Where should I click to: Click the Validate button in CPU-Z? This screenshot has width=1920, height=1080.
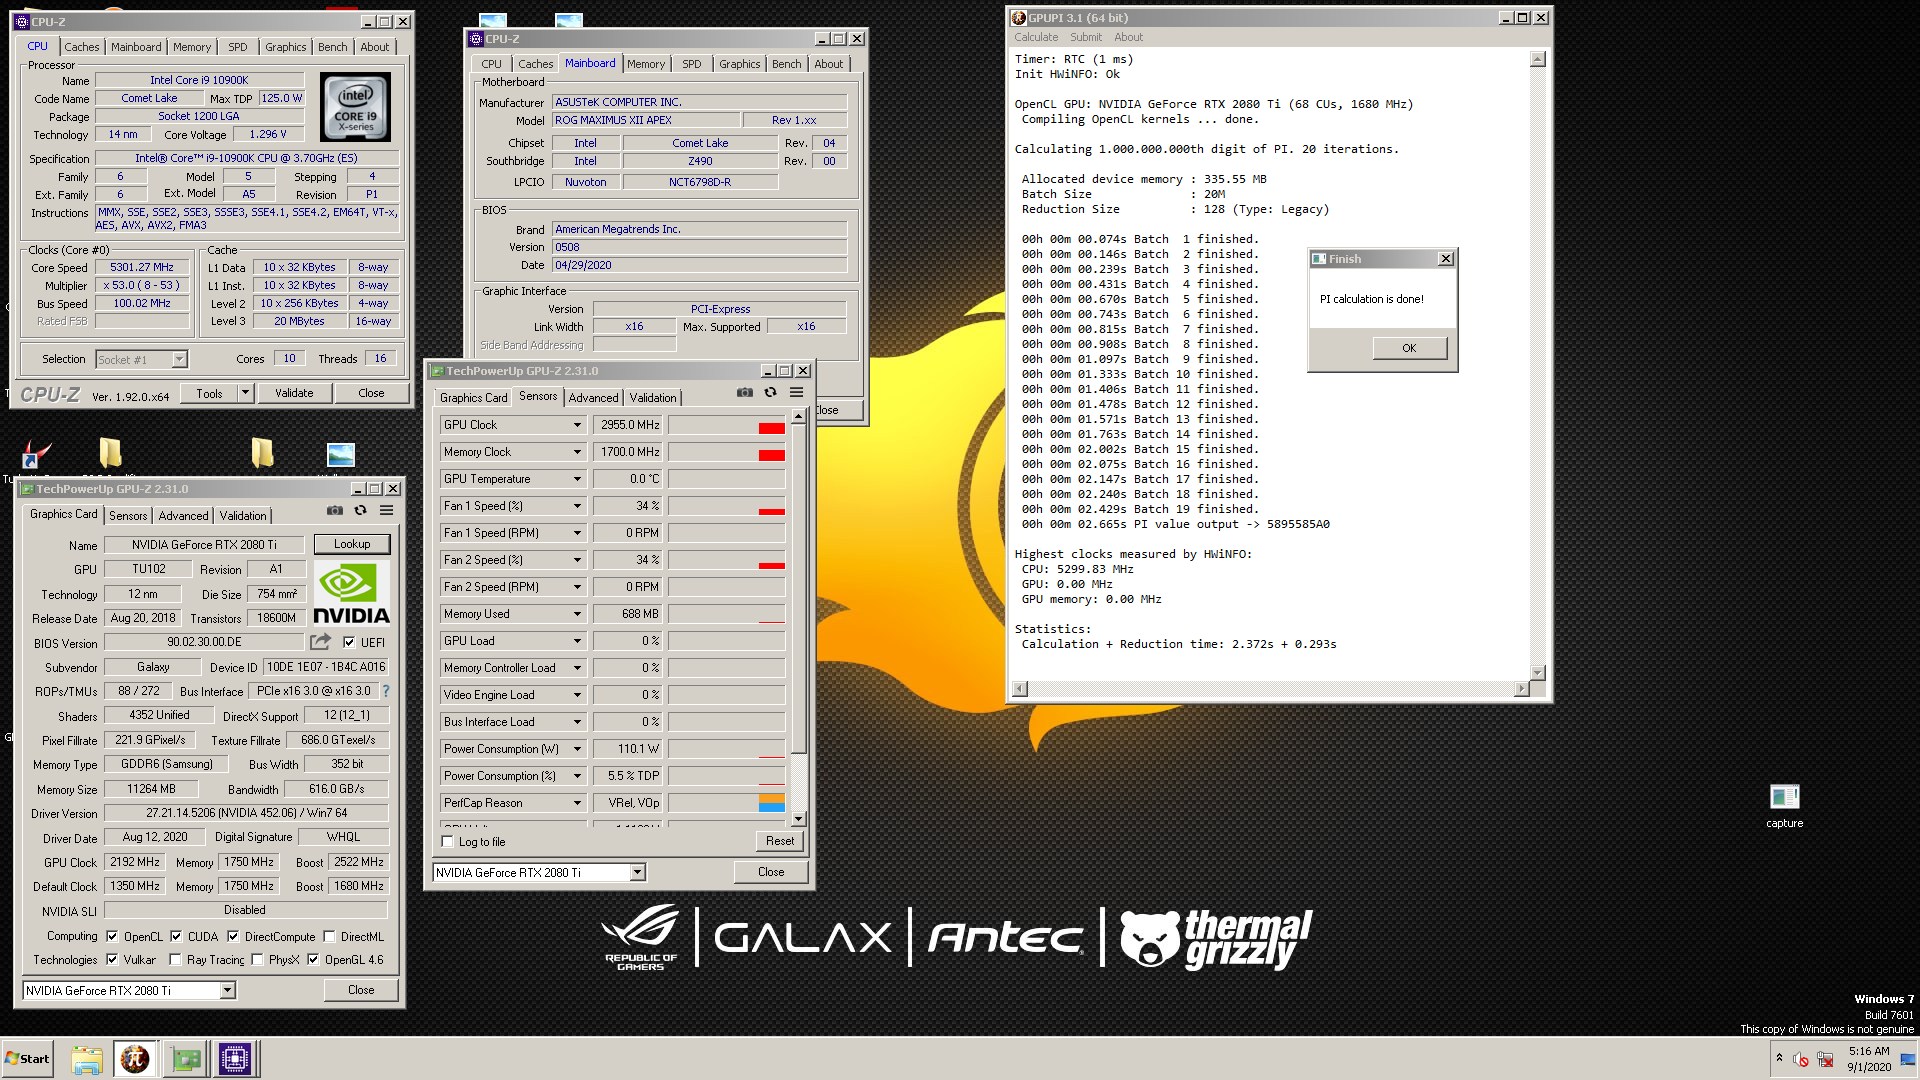click(294, 394)
